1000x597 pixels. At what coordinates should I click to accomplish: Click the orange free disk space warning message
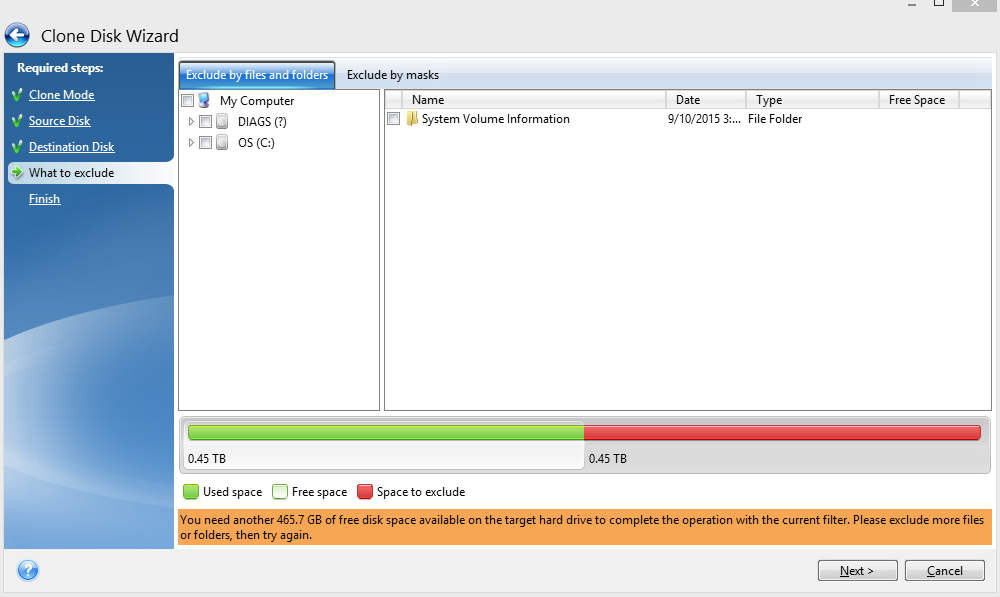[585, 527]
